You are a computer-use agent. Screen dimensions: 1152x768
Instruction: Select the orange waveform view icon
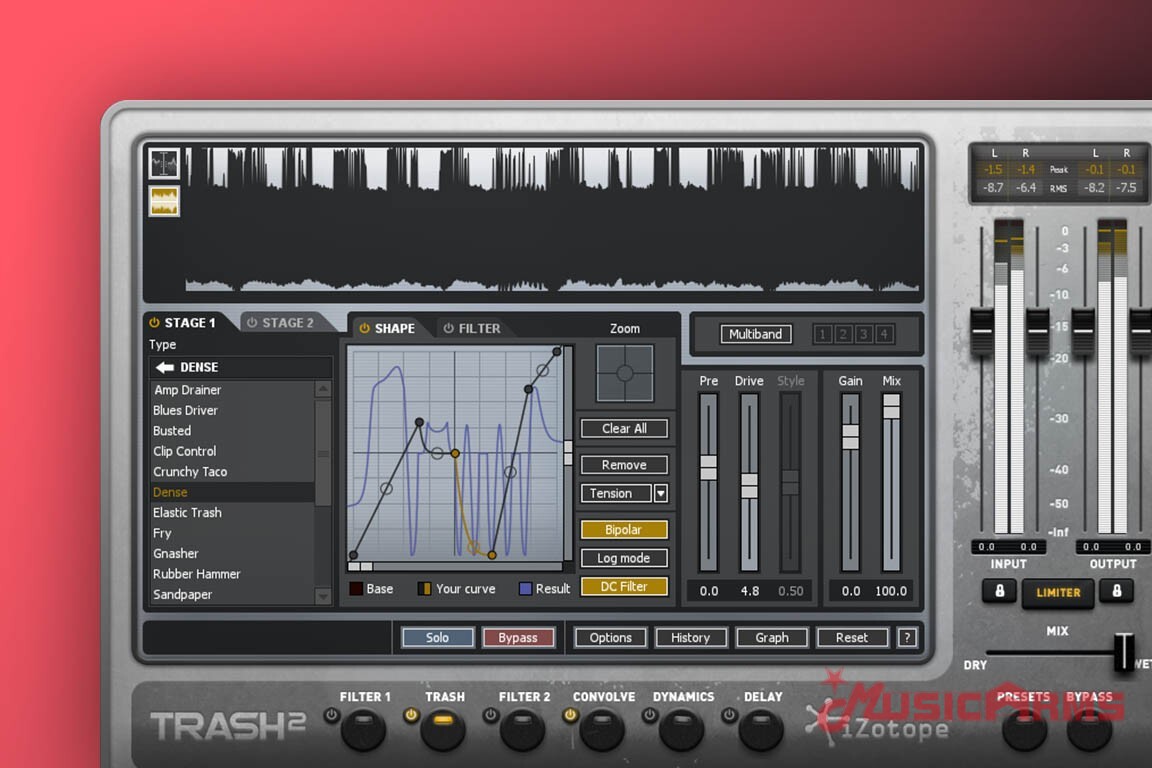click(x=164, y=201)
